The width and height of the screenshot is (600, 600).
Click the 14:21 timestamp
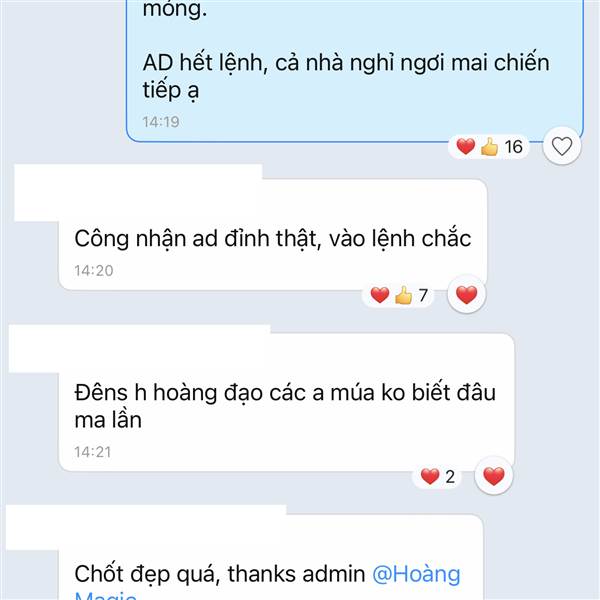(93, 452)
